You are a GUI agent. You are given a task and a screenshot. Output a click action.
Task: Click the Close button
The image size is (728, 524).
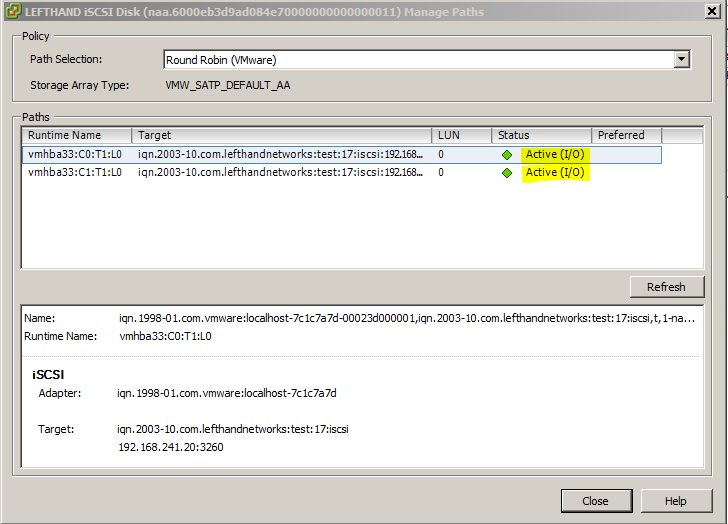(x=595, y=501)
